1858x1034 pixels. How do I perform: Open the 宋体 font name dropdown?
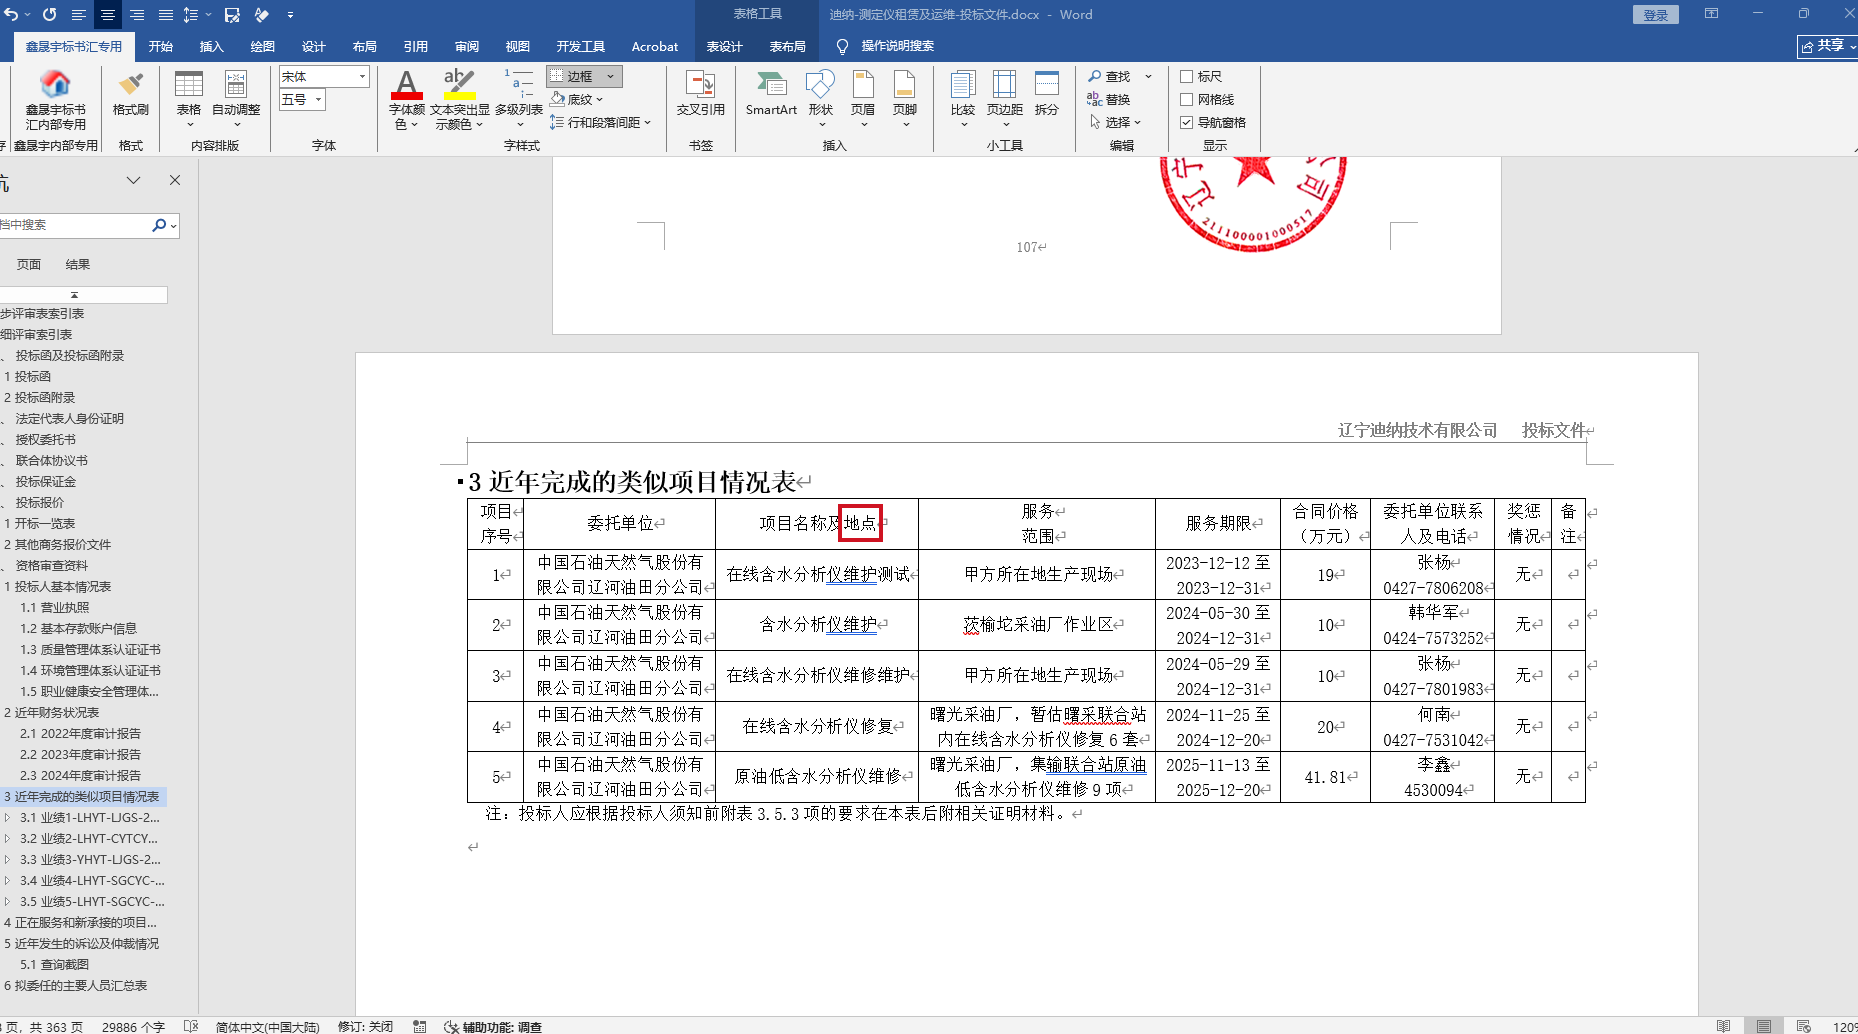click(x=362, y=76)
